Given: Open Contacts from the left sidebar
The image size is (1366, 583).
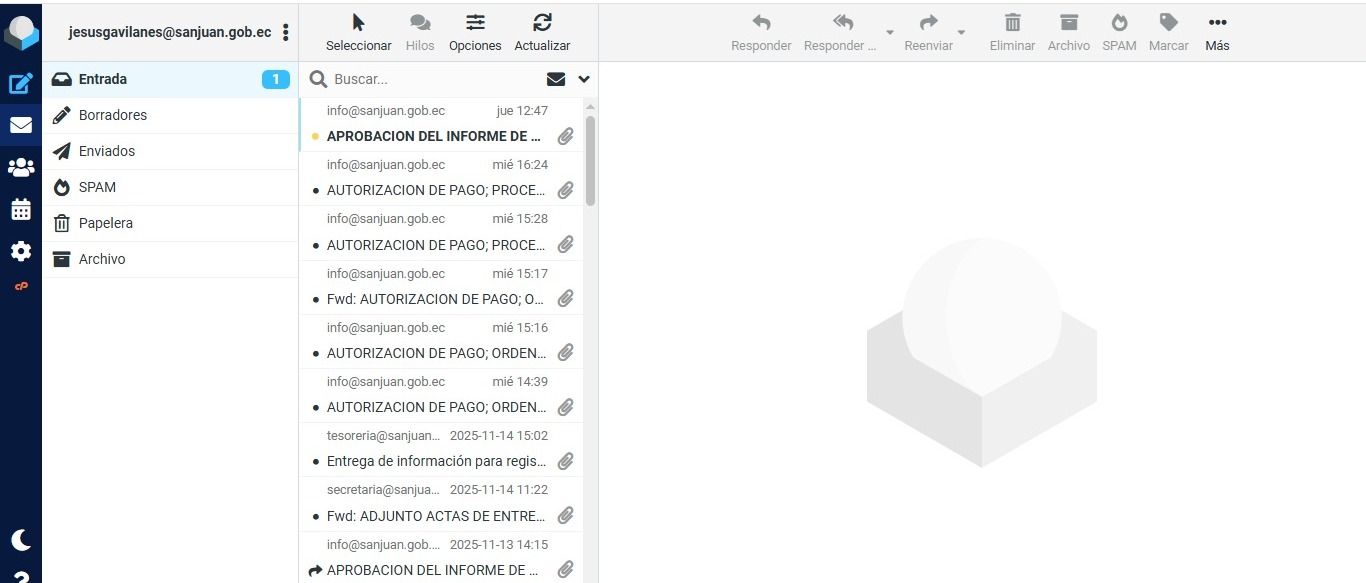Looking at the screenshot, I should [x=21, y=168].
